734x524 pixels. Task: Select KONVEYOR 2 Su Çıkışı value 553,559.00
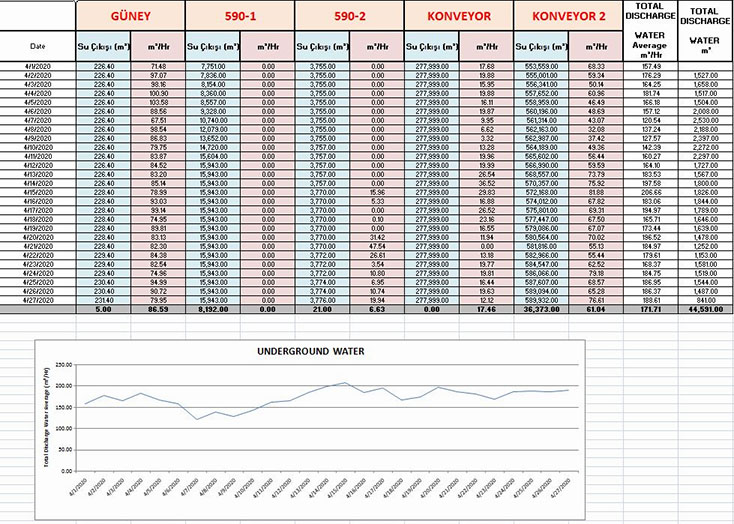[541, 66]
